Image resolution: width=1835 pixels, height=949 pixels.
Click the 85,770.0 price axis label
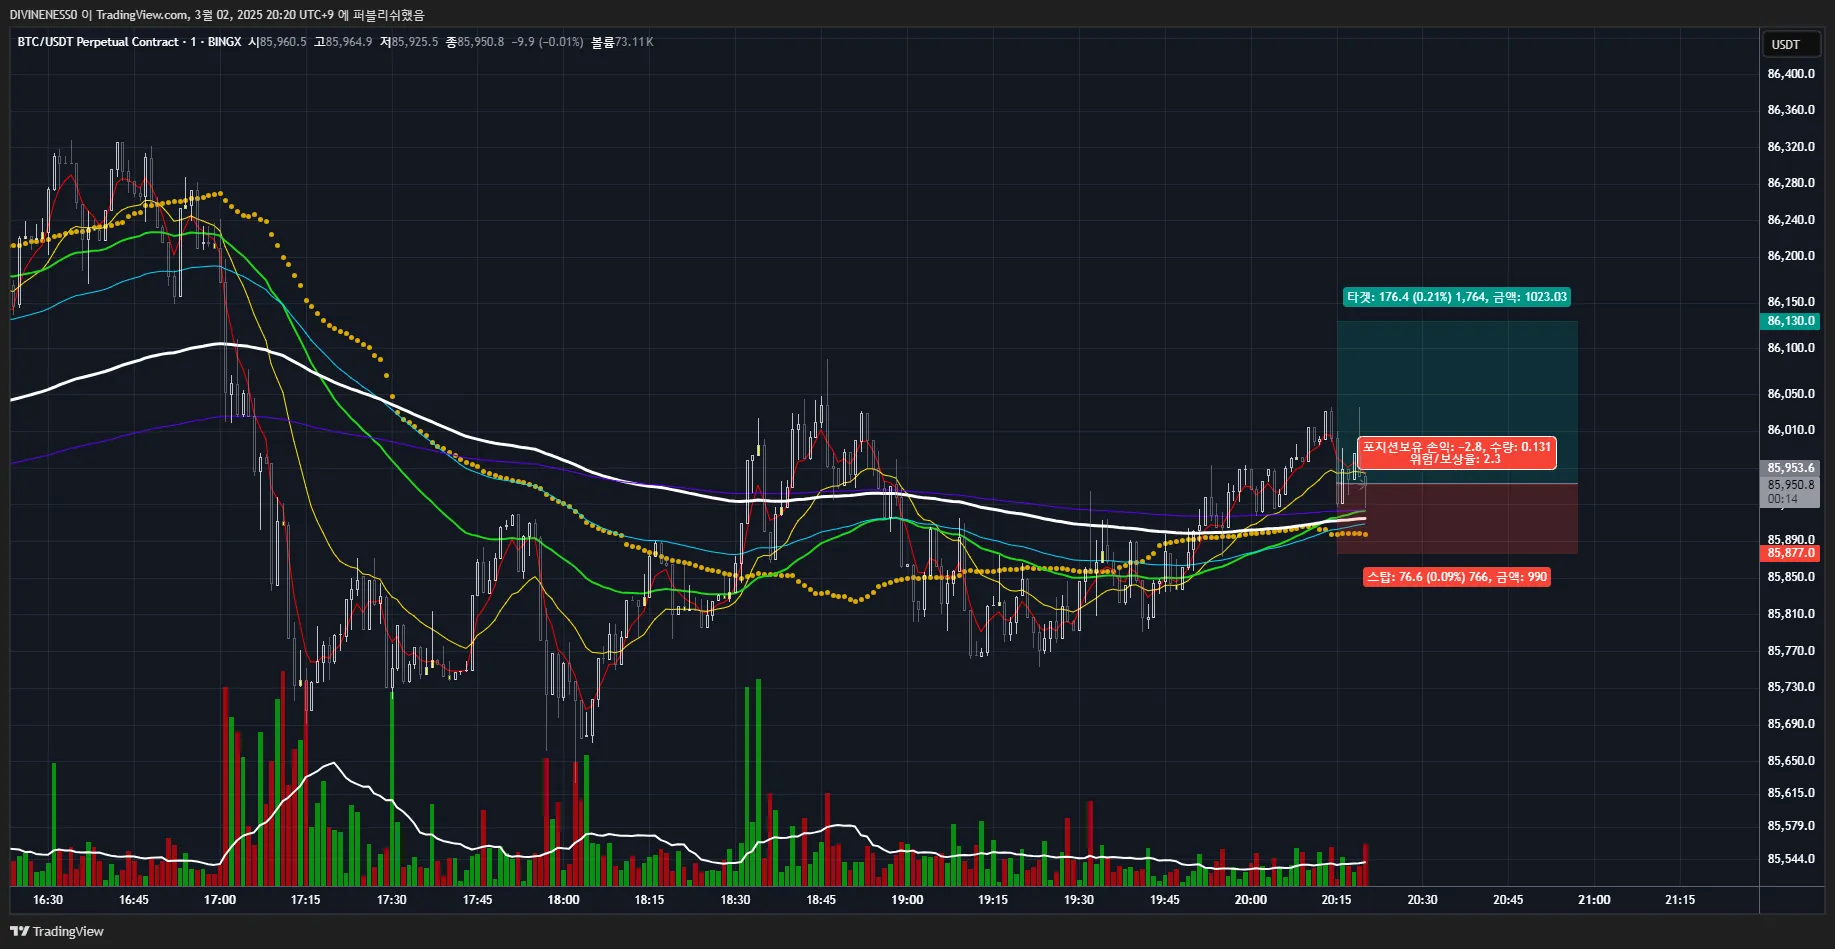(x=1791, y=651)
